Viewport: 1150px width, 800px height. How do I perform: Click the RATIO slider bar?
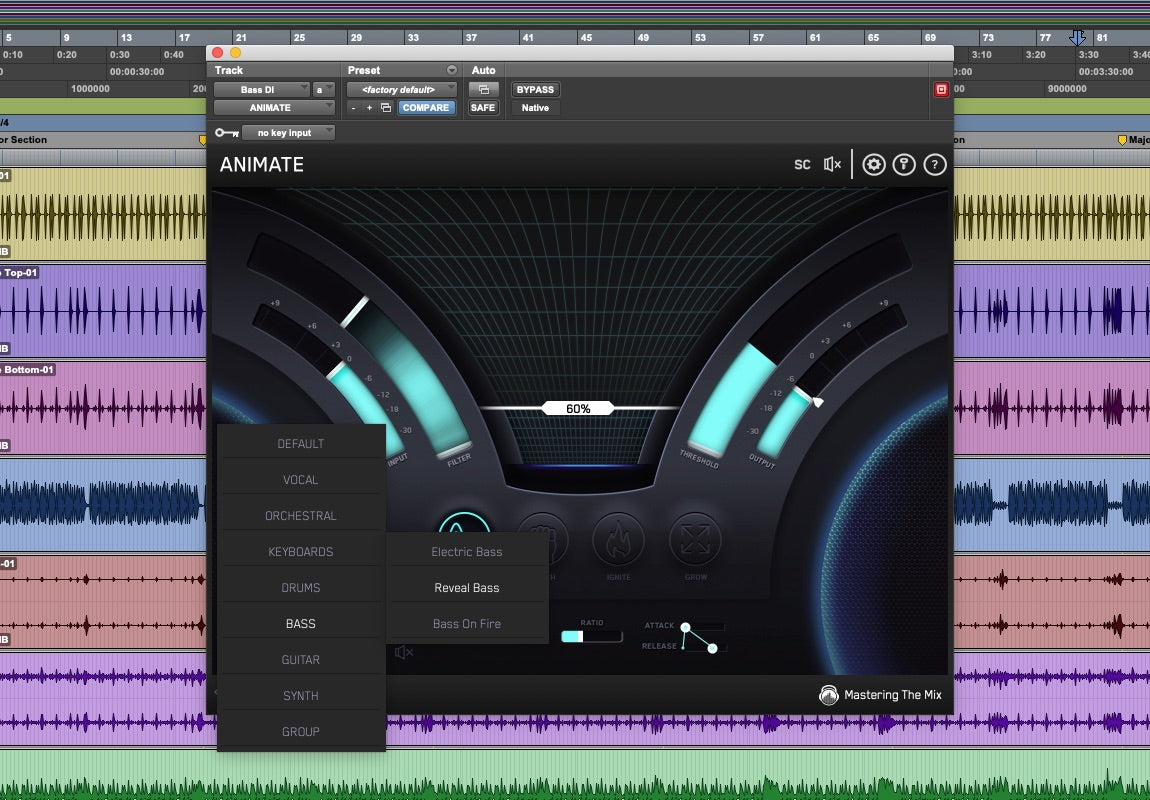click(x=591, y=636)
